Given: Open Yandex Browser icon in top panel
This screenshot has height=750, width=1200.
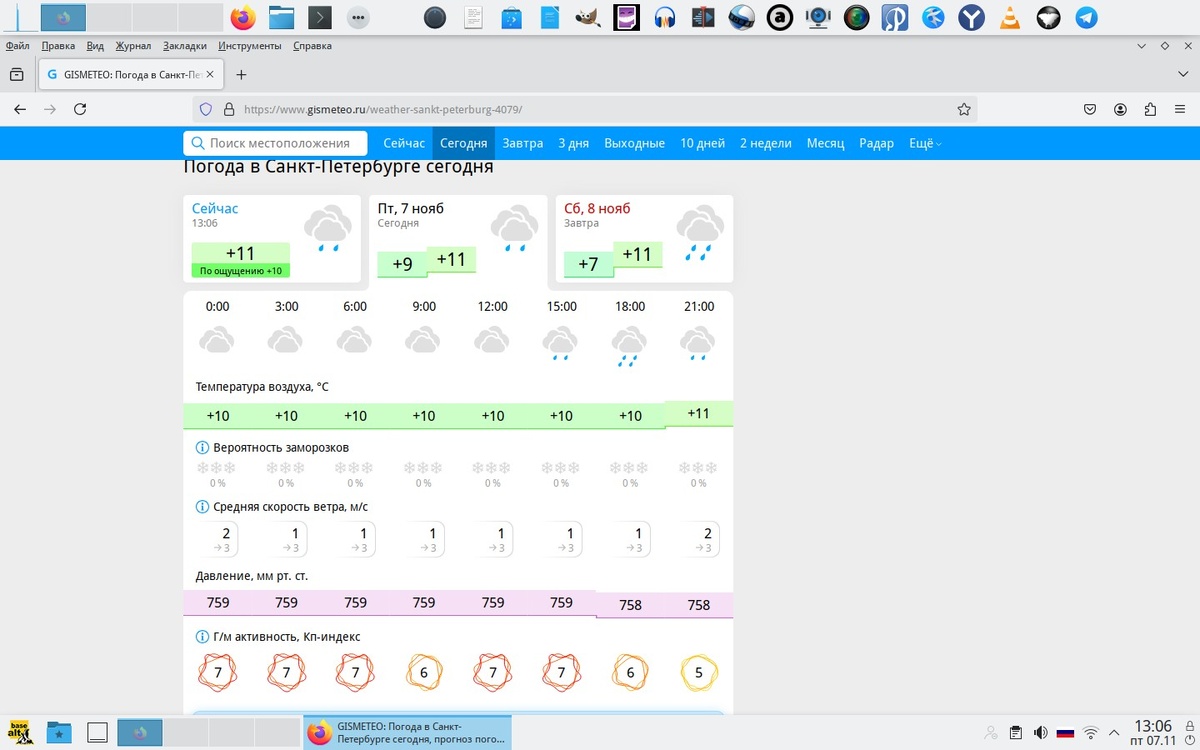Looking at the screenshot, I should 971,17.
